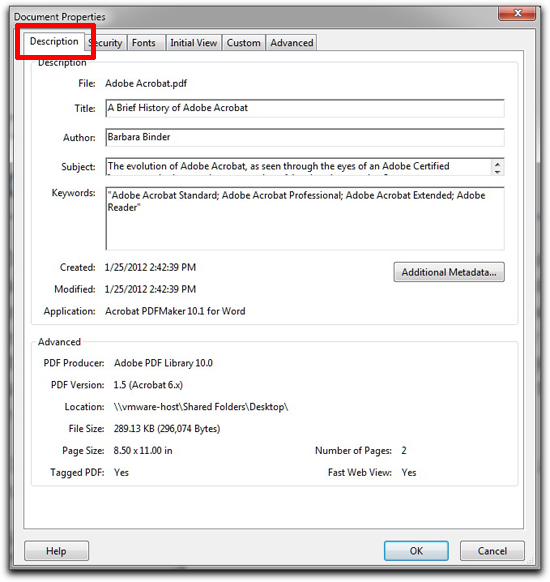The image size is (550, 582).
Task: Click the Subject field's down scroll arrow
Action: pos(497,171)
